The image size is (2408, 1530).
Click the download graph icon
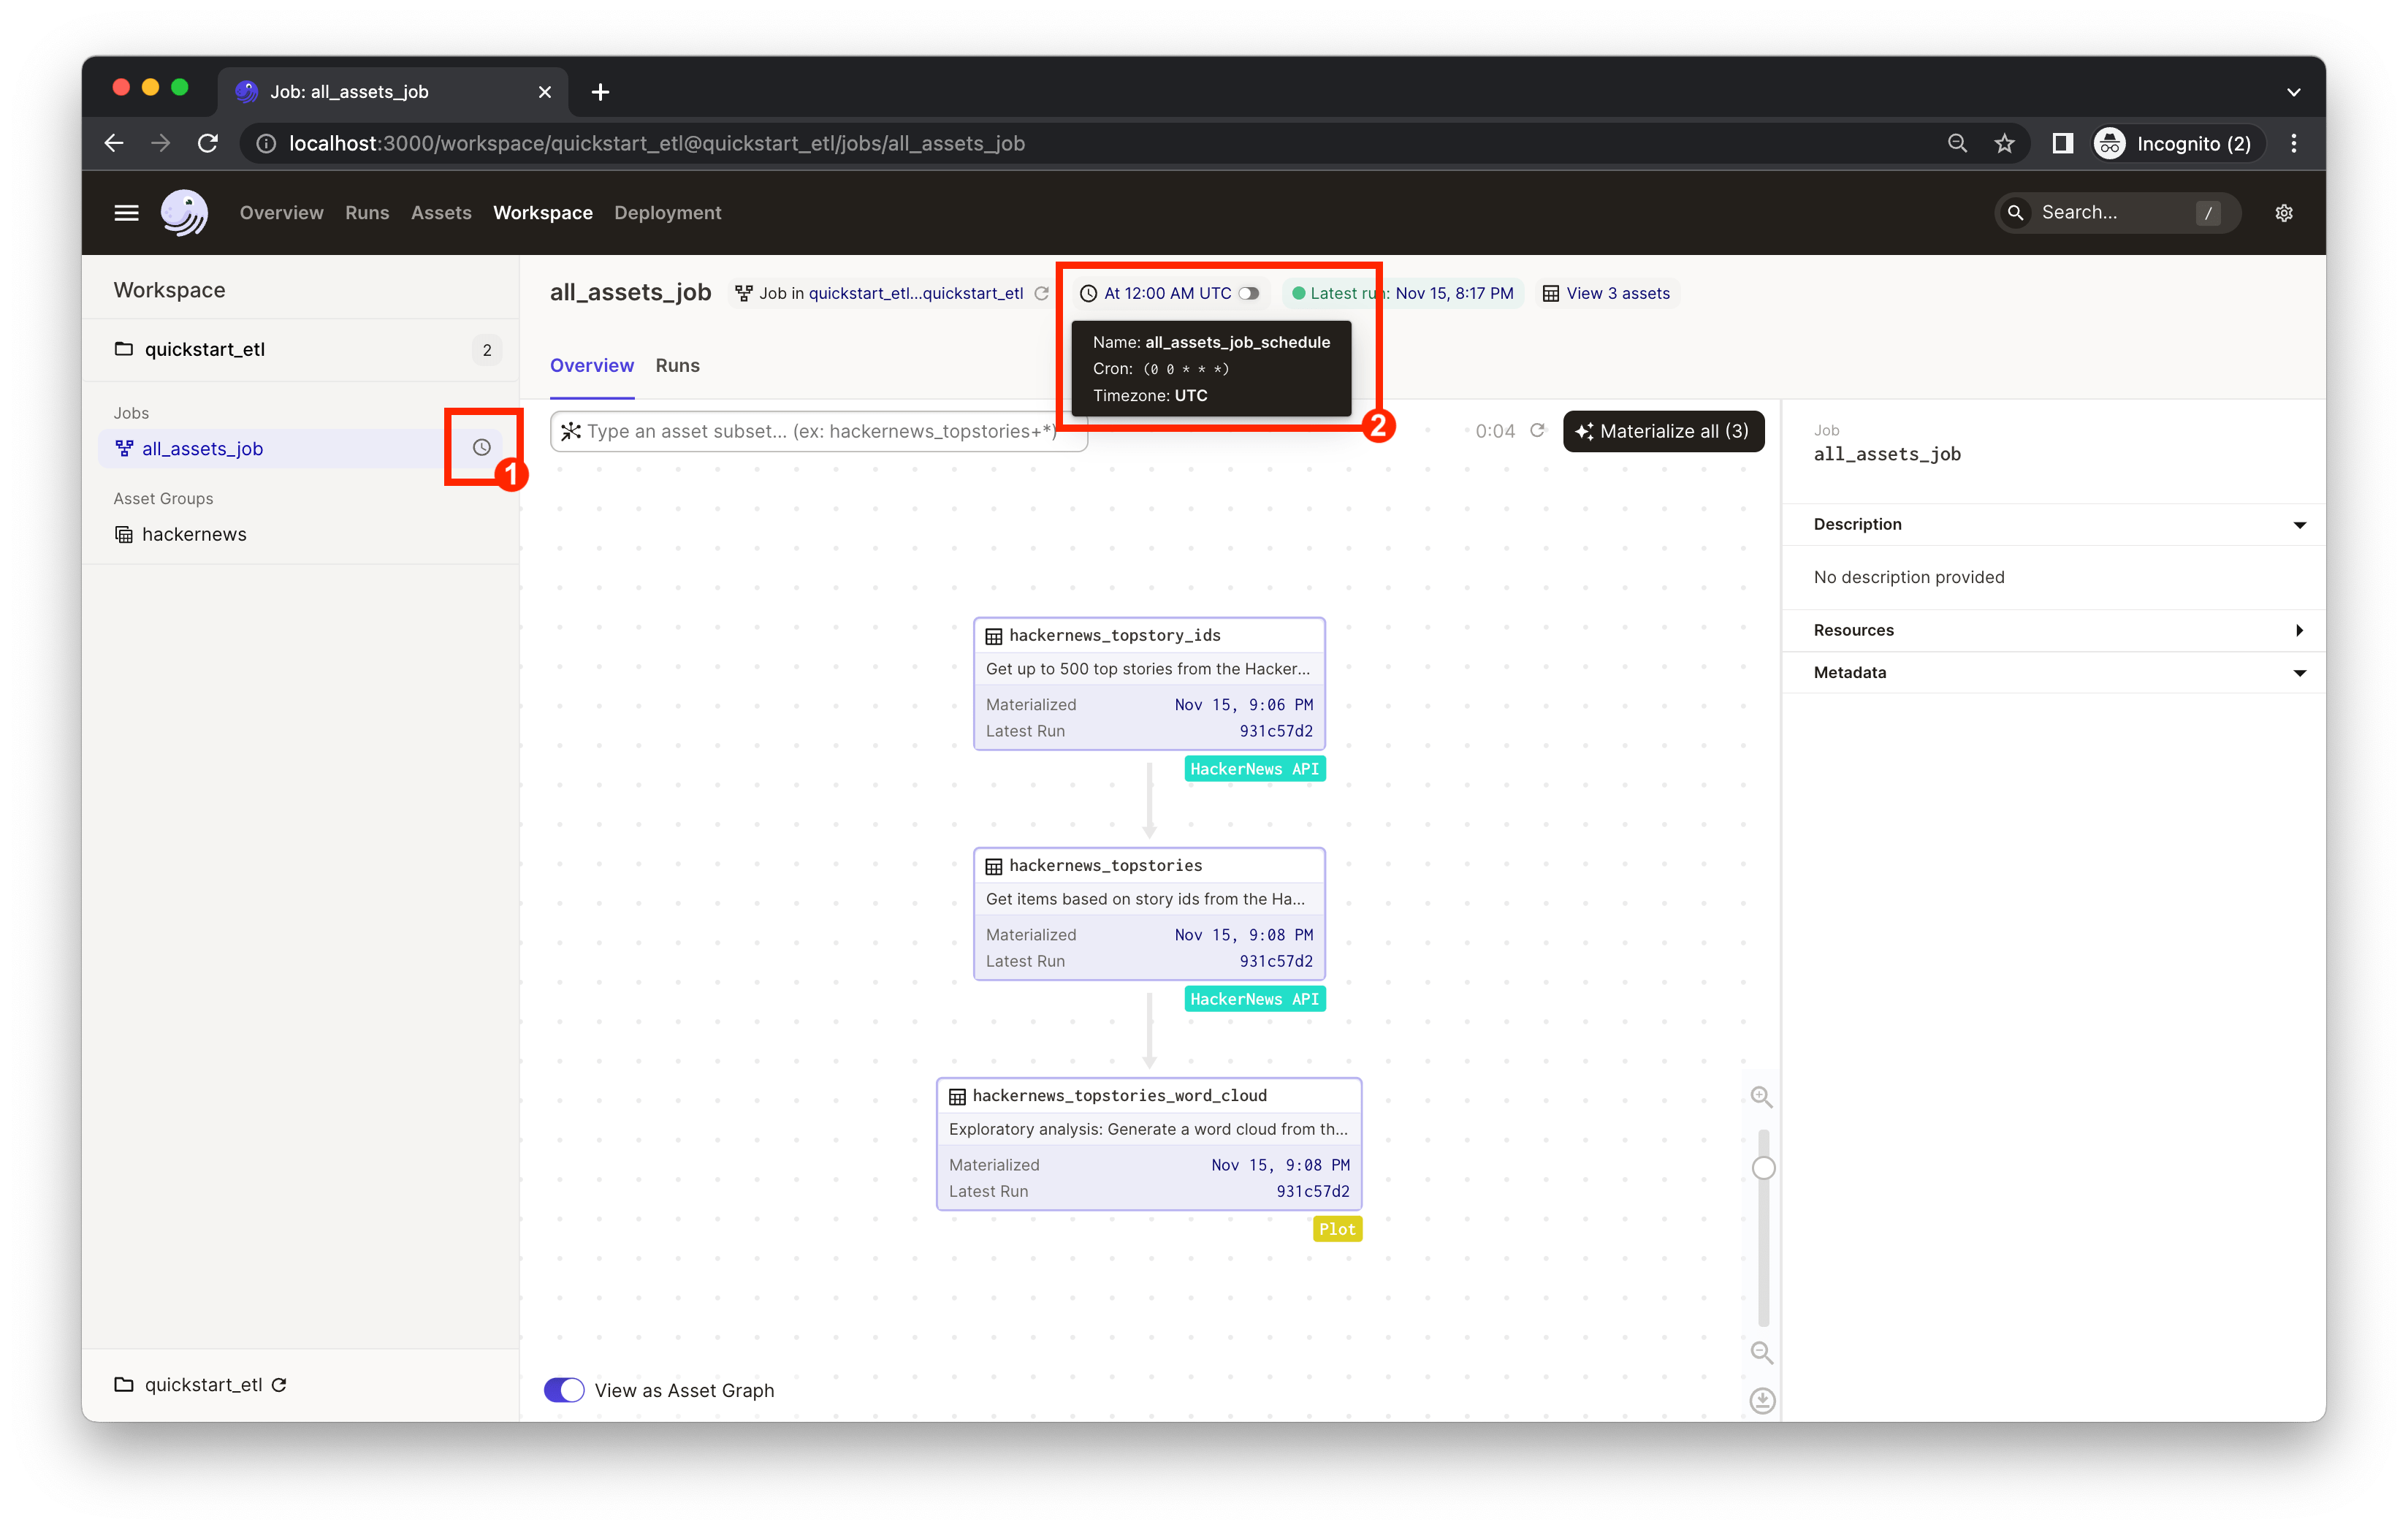pyautogui.click(x=1762, y=1400)
